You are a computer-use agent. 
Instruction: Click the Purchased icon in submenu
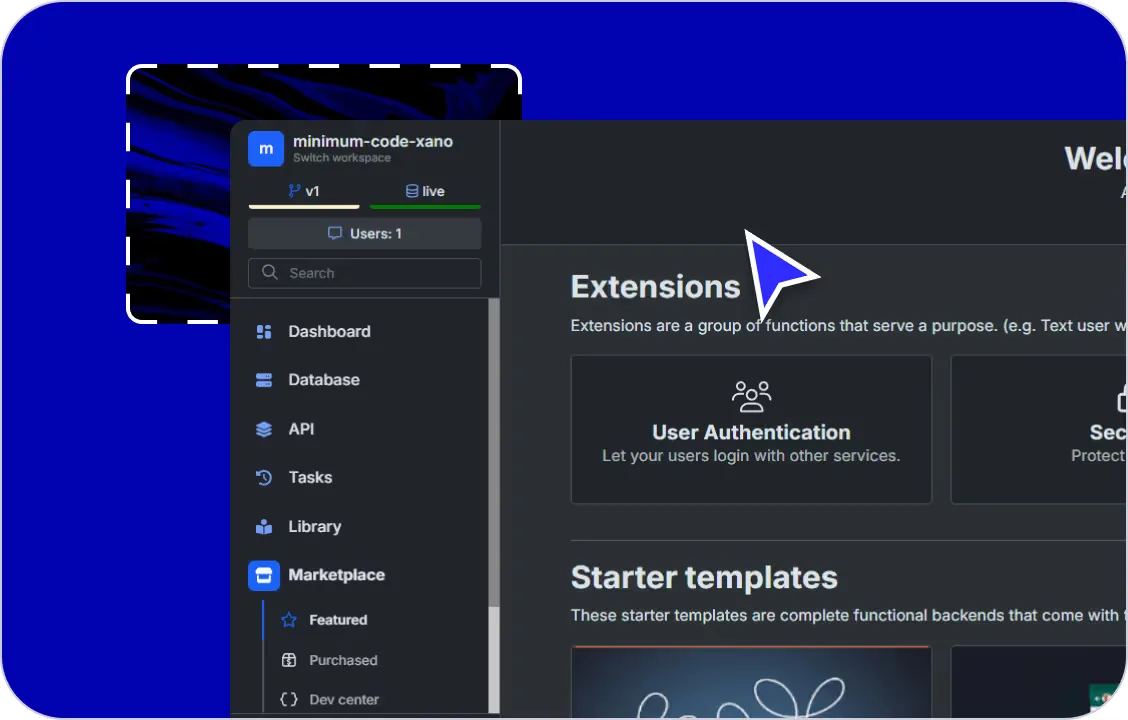[289, 660]
